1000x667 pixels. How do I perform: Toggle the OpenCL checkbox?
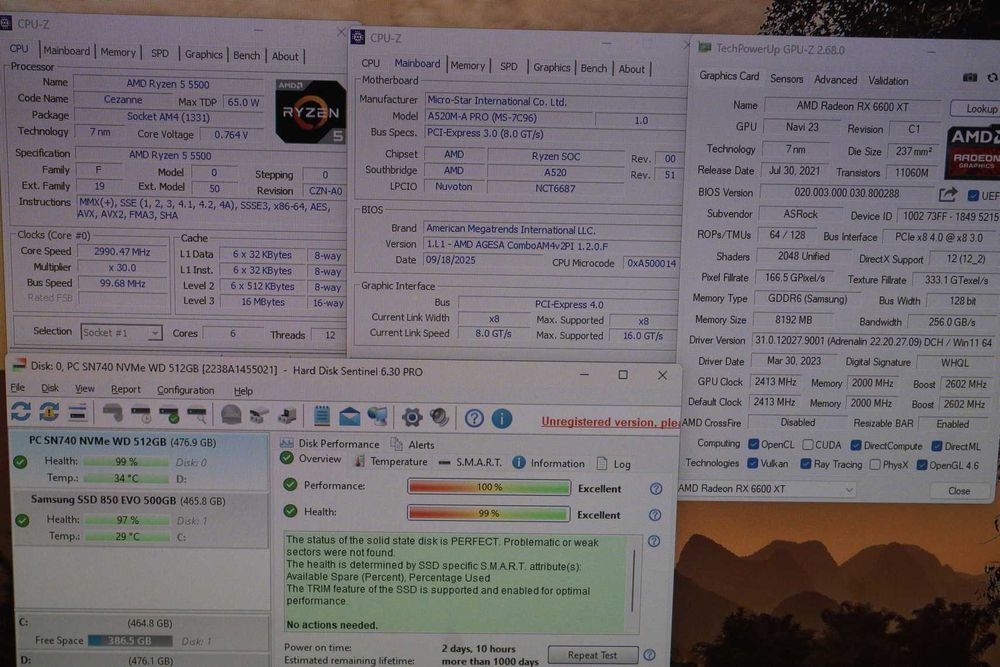753,444
